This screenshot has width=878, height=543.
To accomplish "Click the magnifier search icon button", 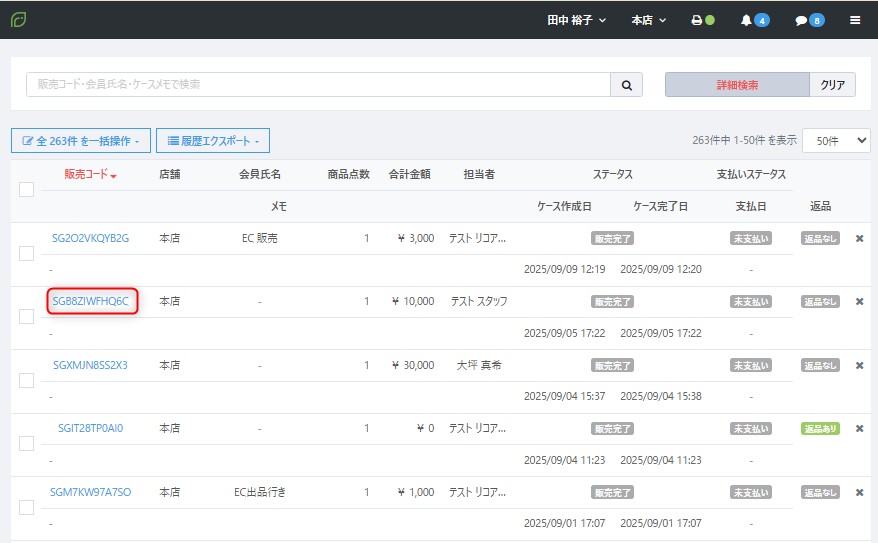I will 626,85.
